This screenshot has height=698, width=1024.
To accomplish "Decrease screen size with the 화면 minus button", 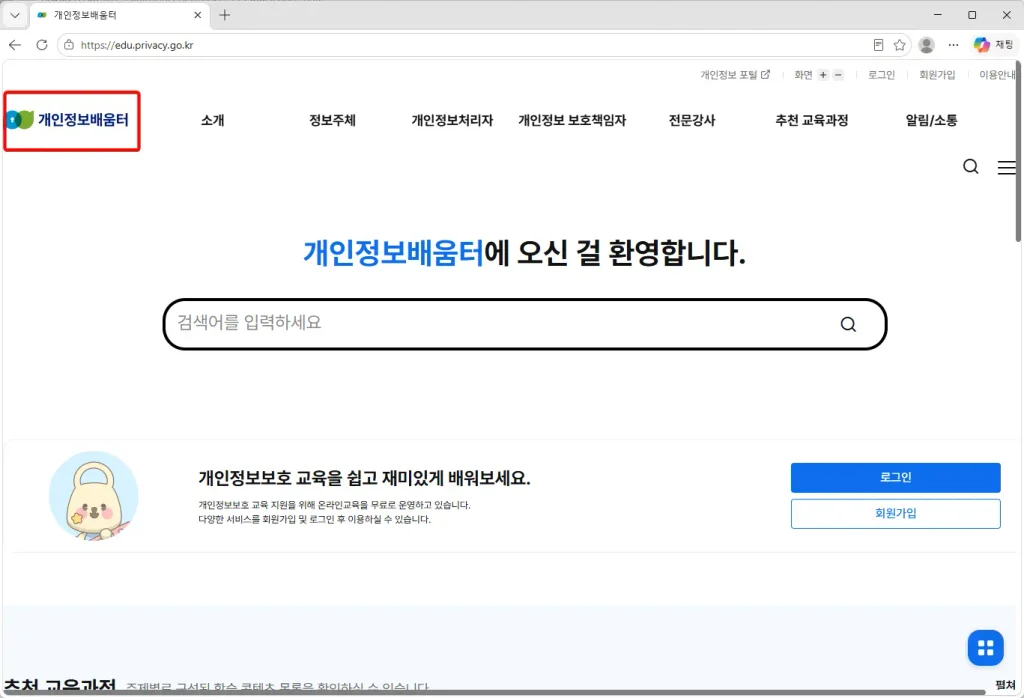I will click(838, 75).
